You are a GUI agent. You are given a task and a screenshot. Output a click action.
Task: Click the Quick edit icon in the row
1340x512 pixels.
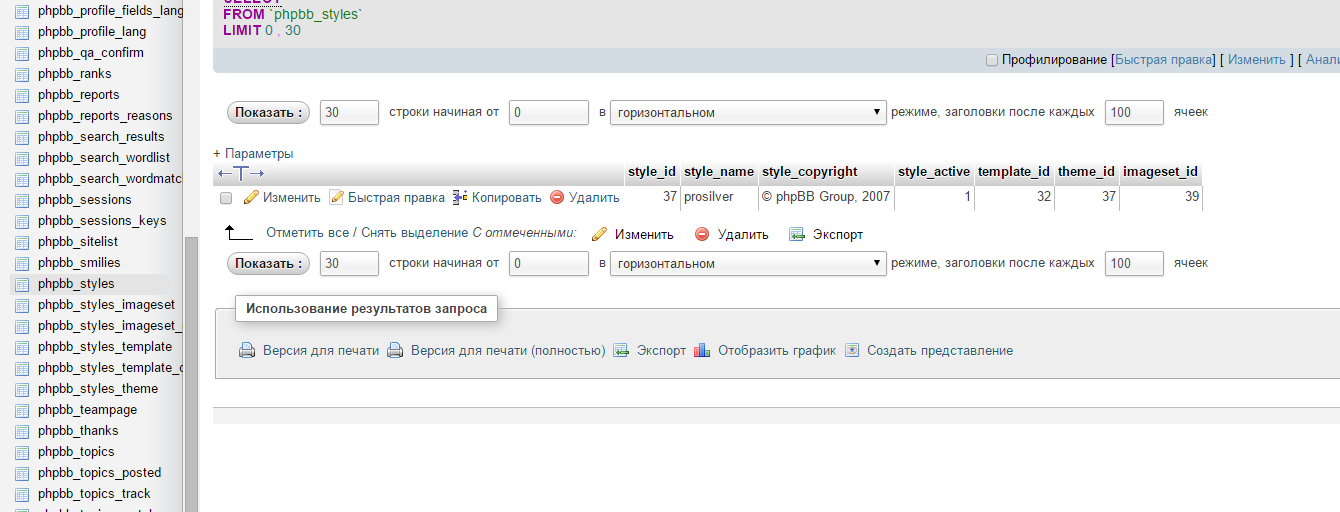point(337,198)
